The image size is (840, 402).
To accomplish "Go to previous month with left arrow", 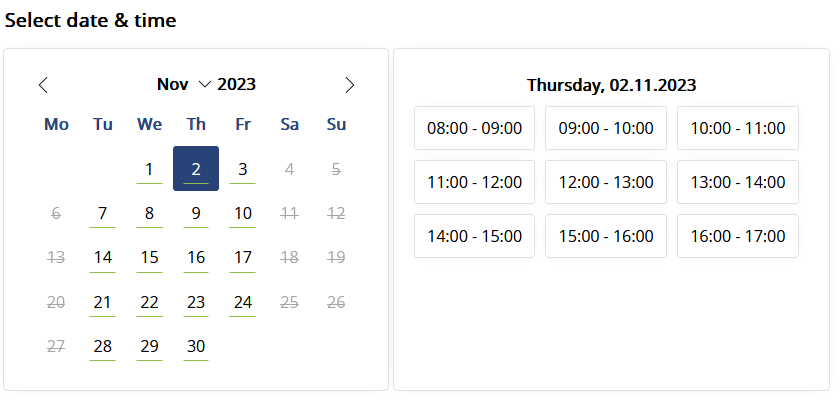I will tap(43, 85).
